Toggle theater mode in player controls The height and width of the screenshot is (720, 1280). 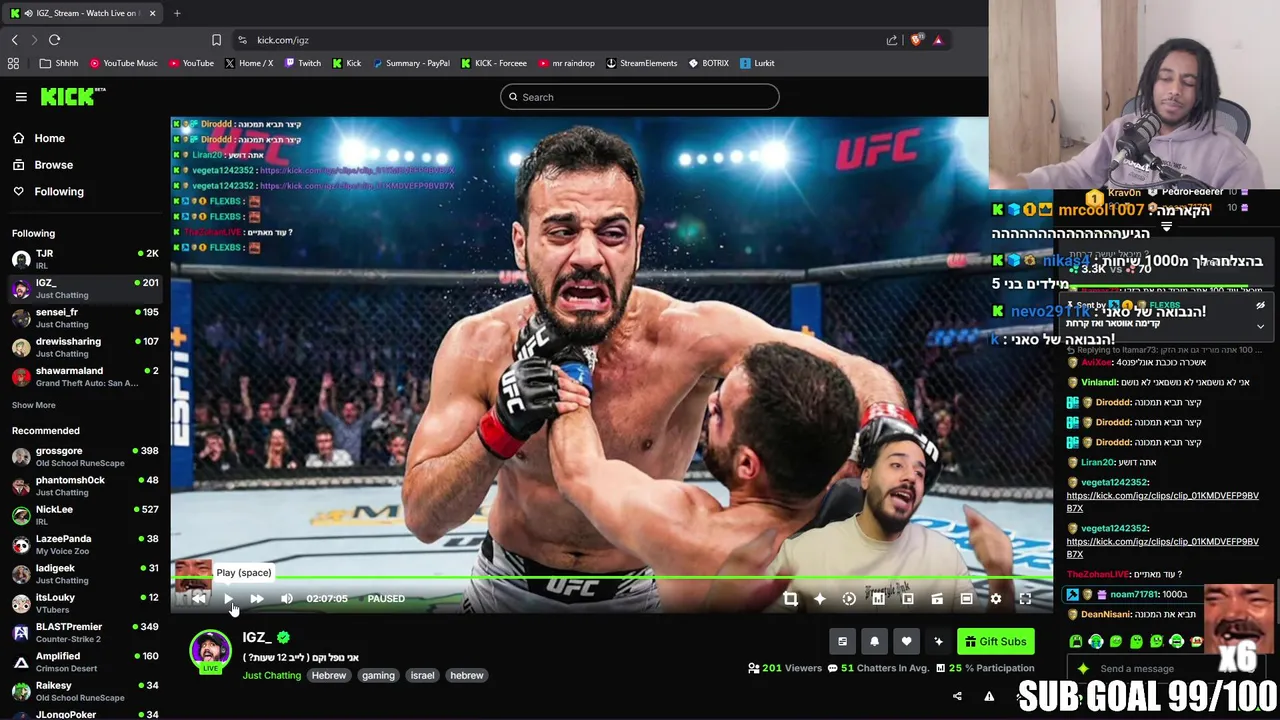point(966,598)
